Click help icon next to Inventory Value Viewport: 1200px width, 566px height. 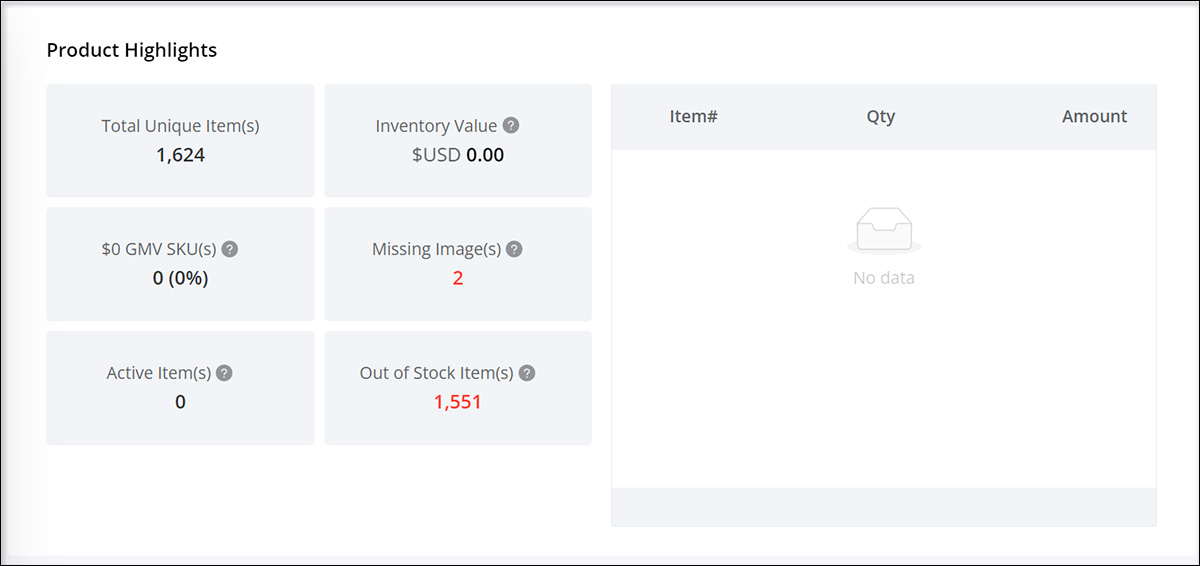511,126
